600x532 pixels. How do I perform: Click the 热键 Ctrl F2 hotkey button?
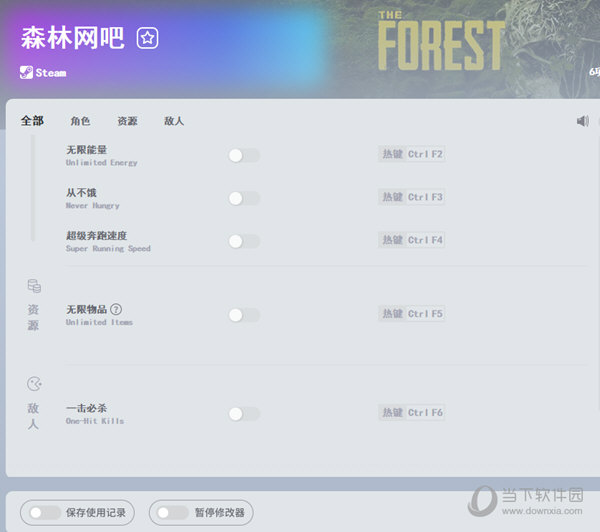412,154
